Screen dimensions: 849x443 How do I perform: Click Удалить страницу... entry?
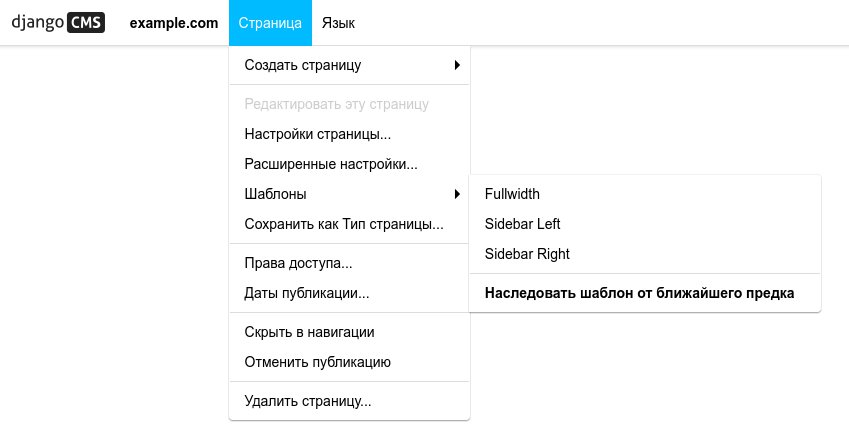click(349, 401)
